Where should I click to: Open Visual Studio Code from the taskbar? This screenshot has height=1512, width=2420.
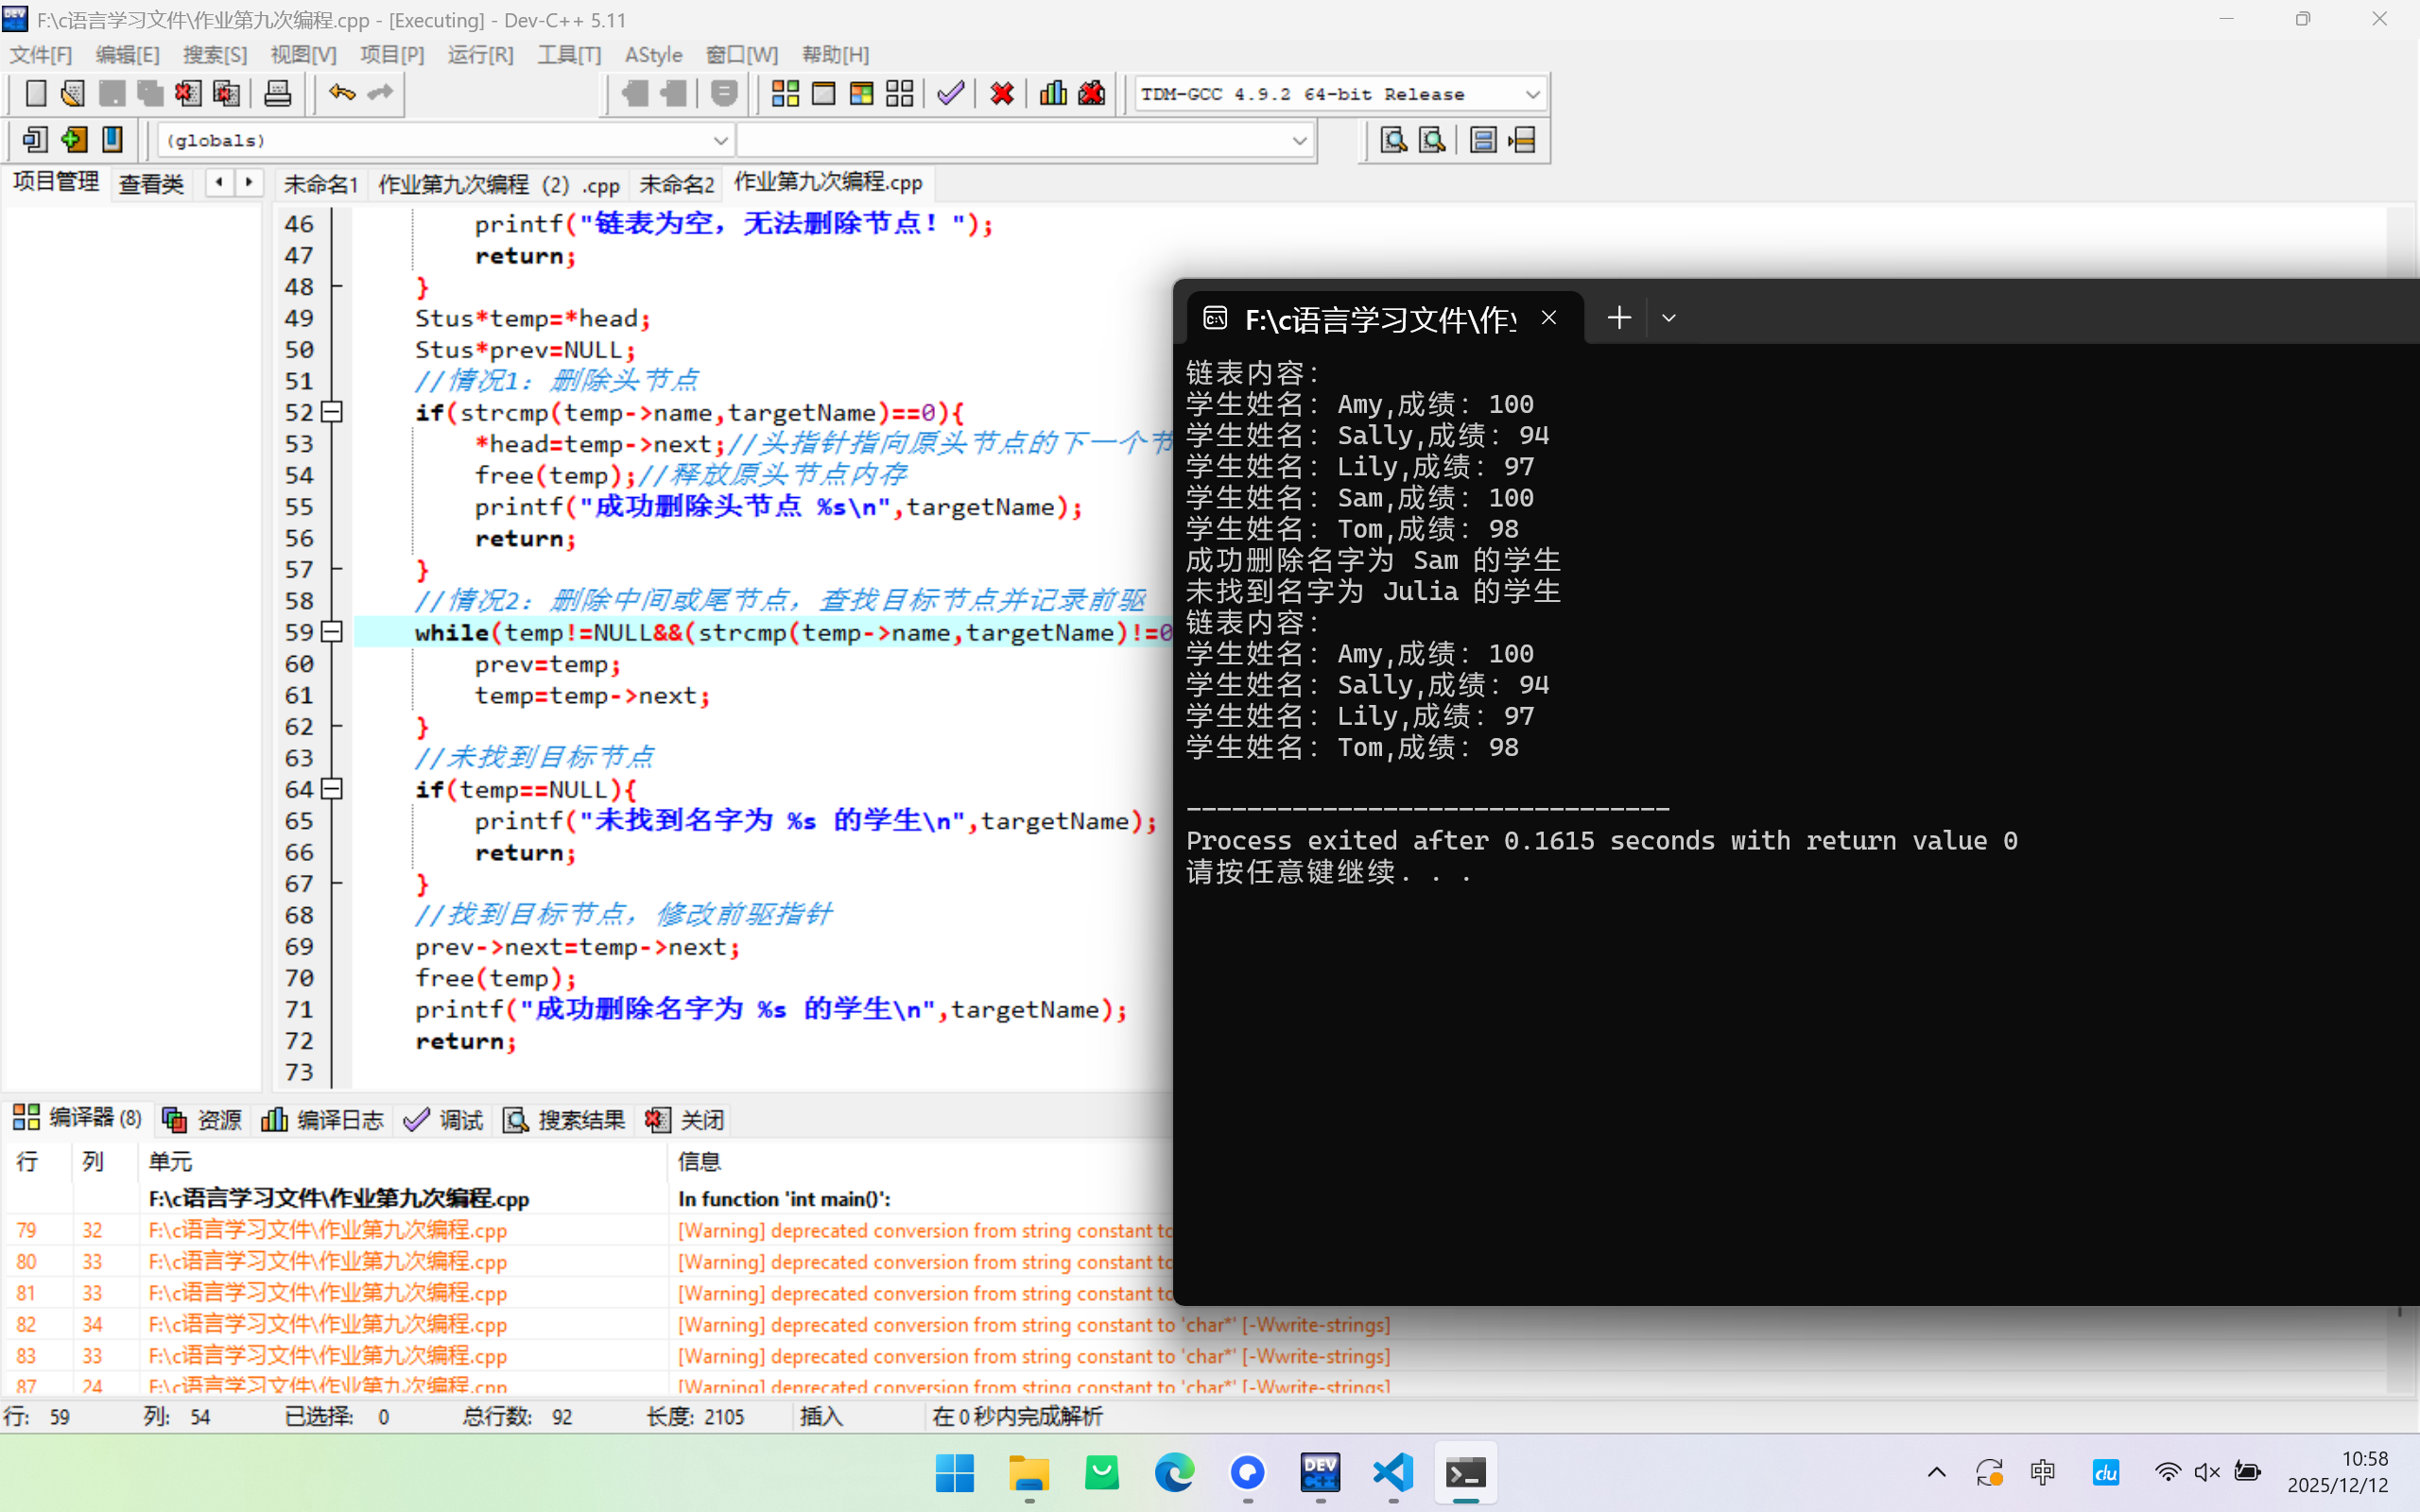pyautogui.click(x=1393, y=1472)
